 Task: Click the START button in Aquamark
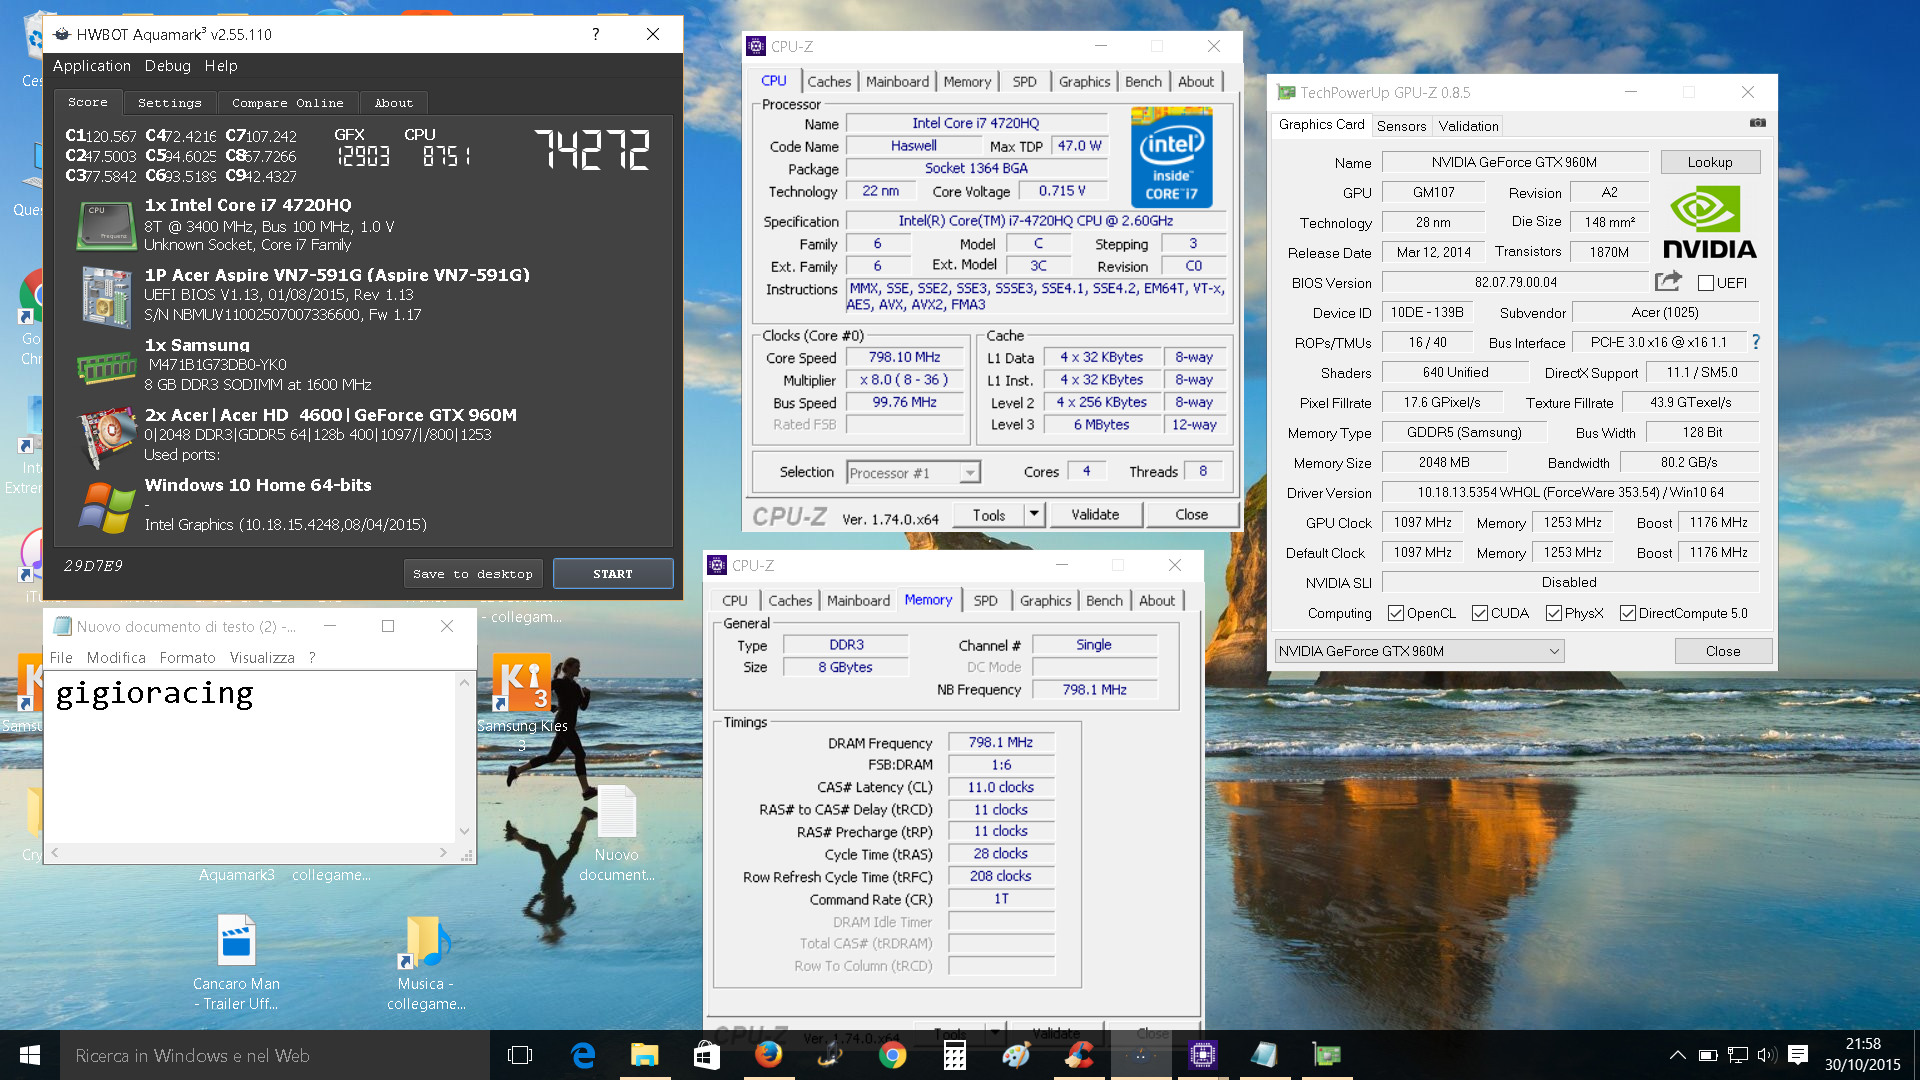613,574
